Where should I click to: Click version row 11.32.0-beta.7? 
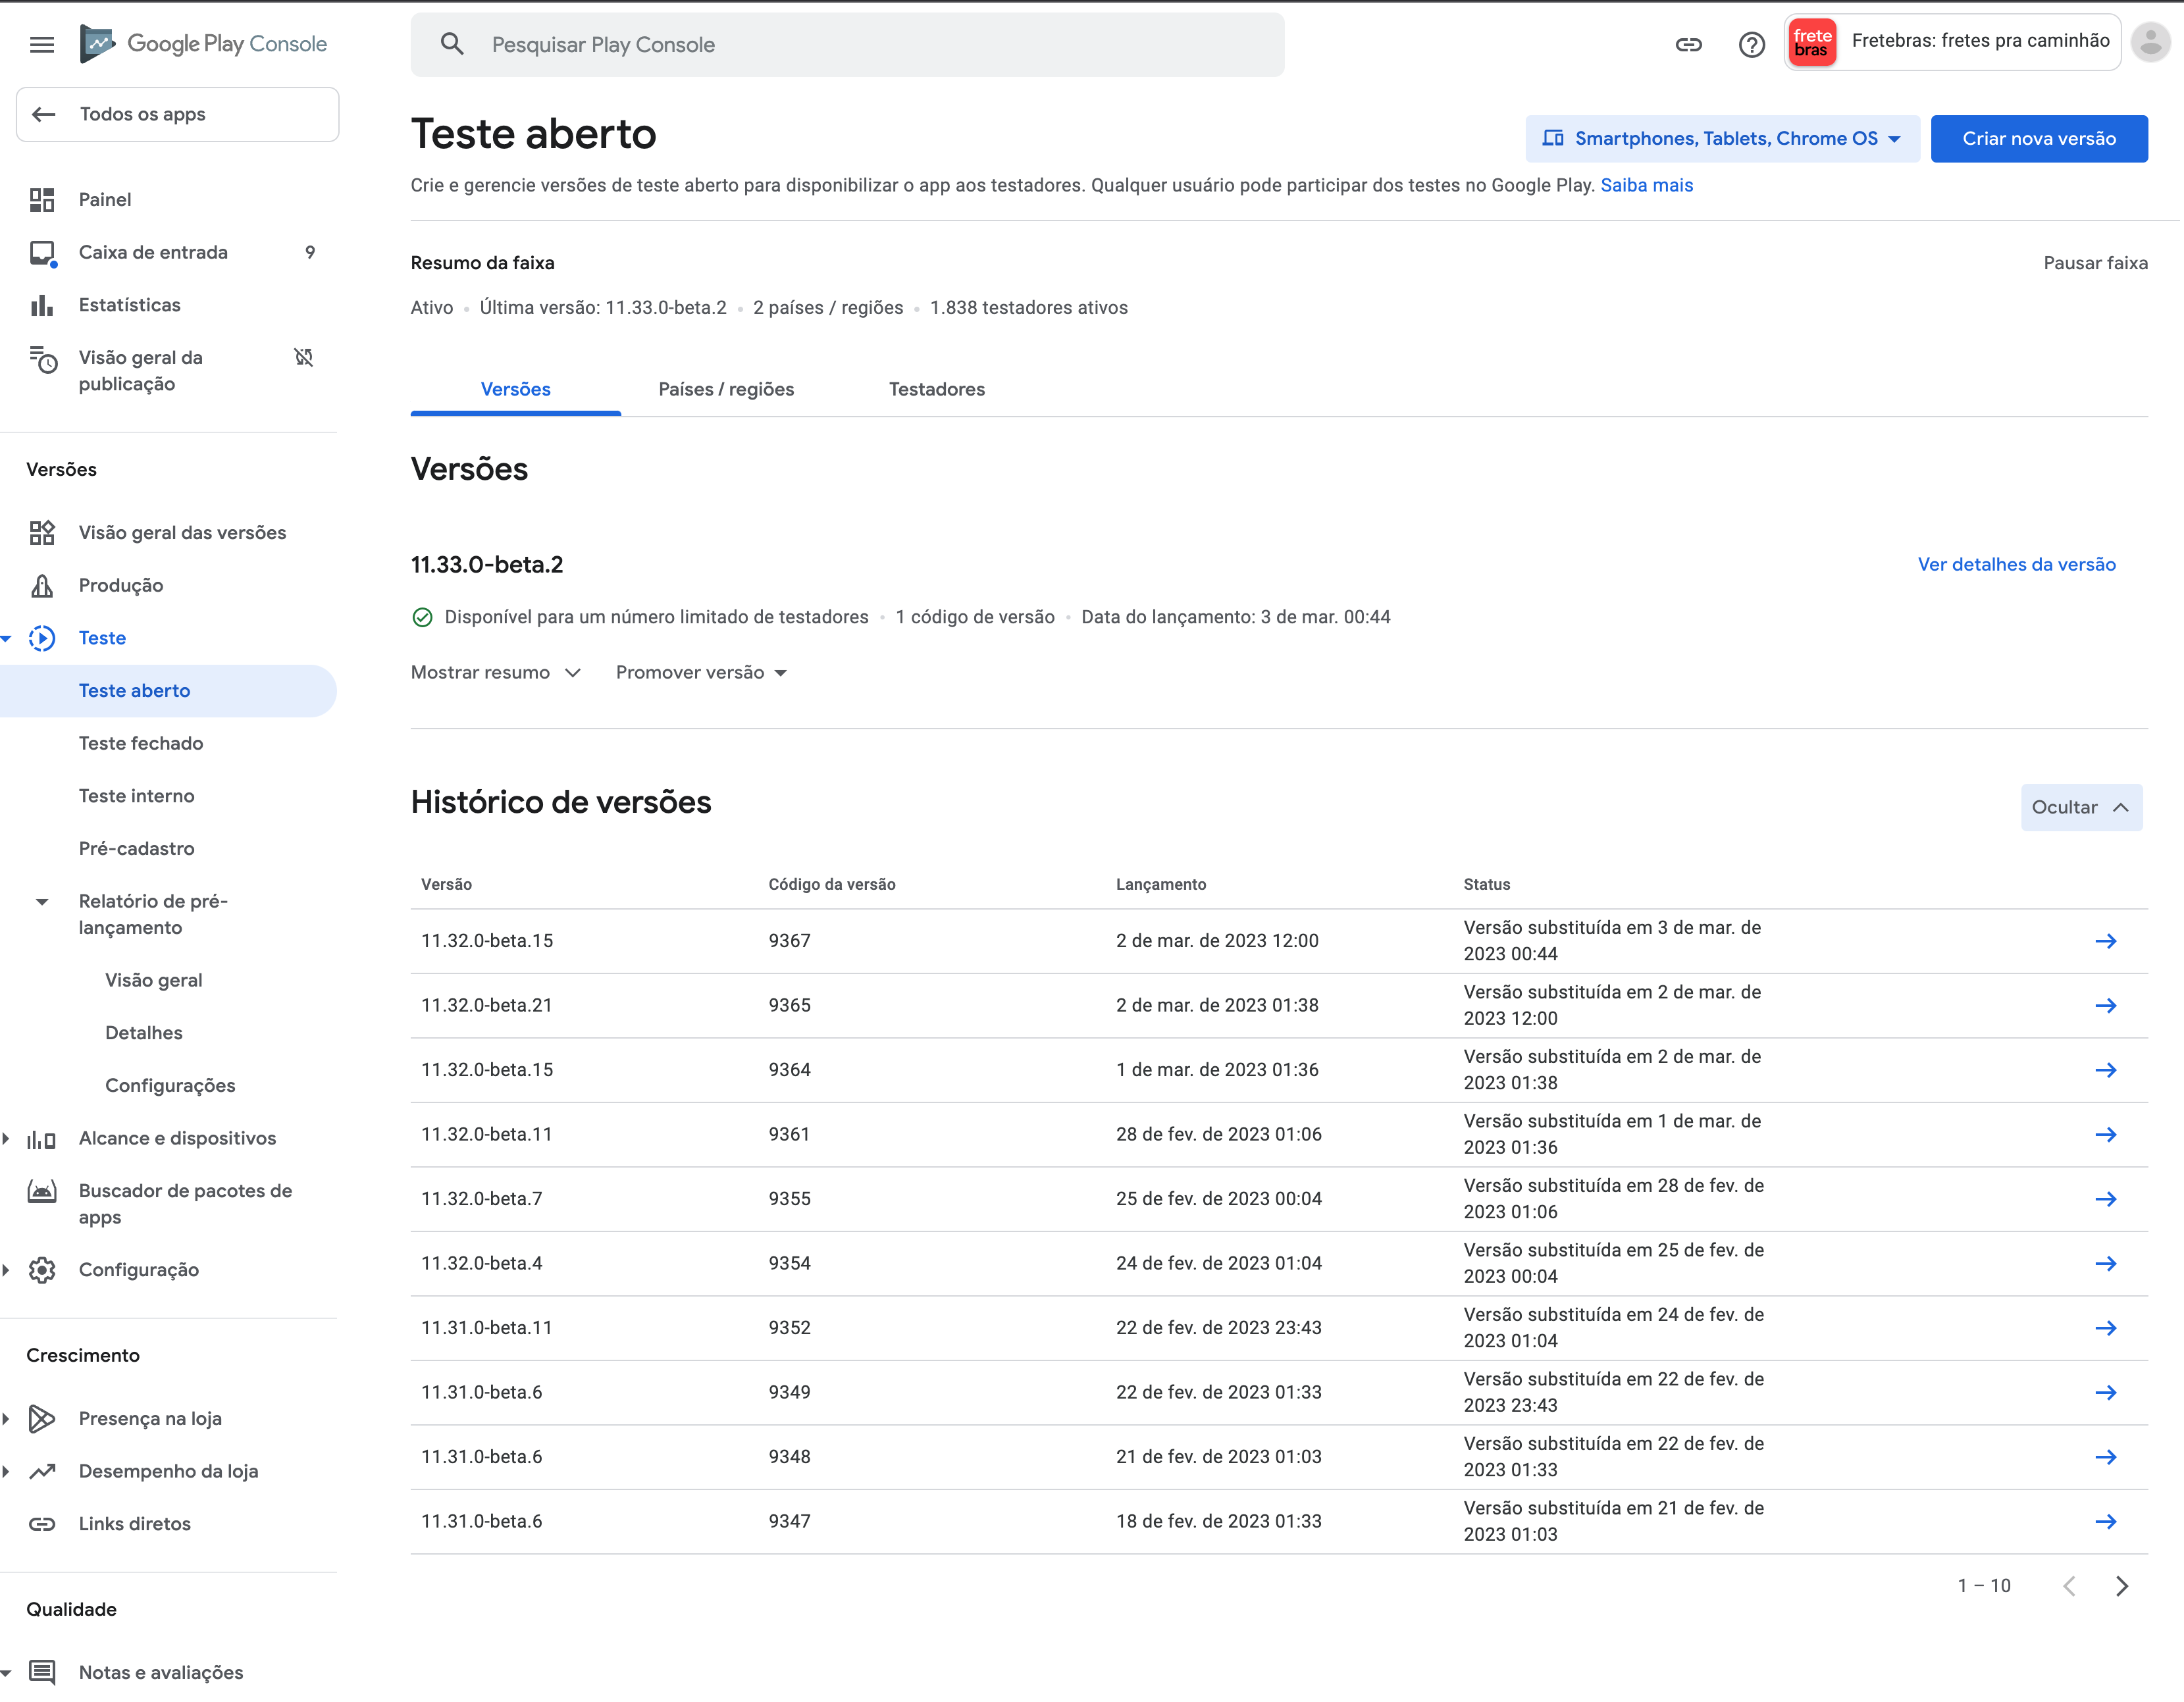click(1279, 1199)
